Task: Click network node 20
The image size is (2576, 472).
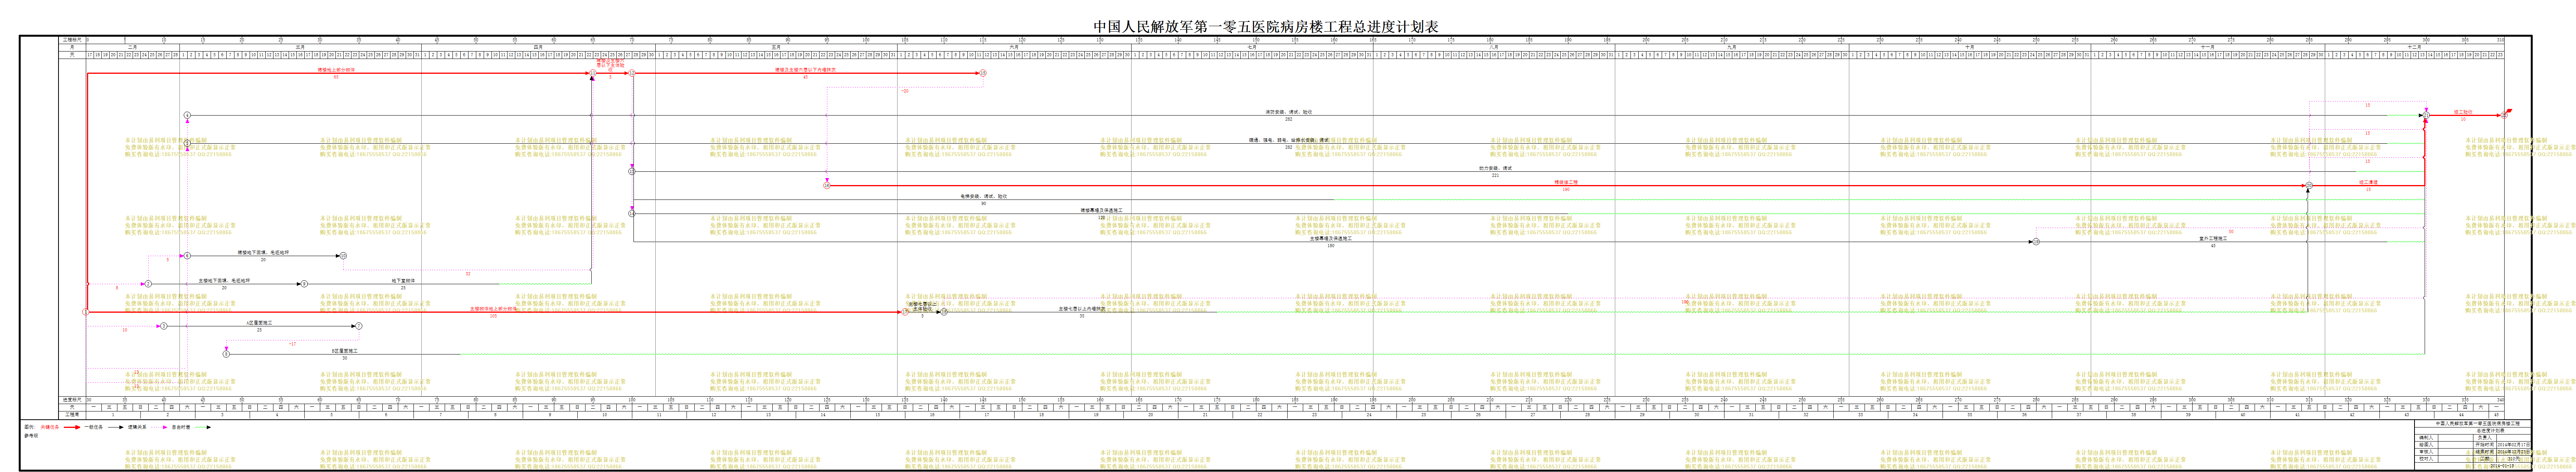Action: (x=2309, y=186)
